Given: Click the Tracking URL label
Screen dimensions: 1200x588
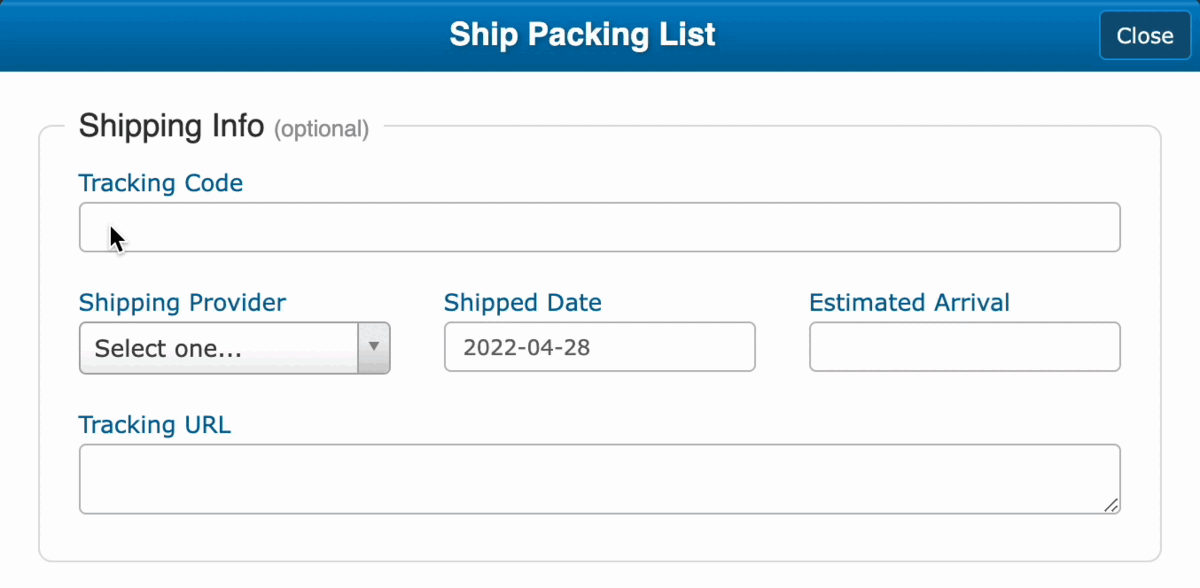Looking at the screenshot, I should click(x=155, y=424).
